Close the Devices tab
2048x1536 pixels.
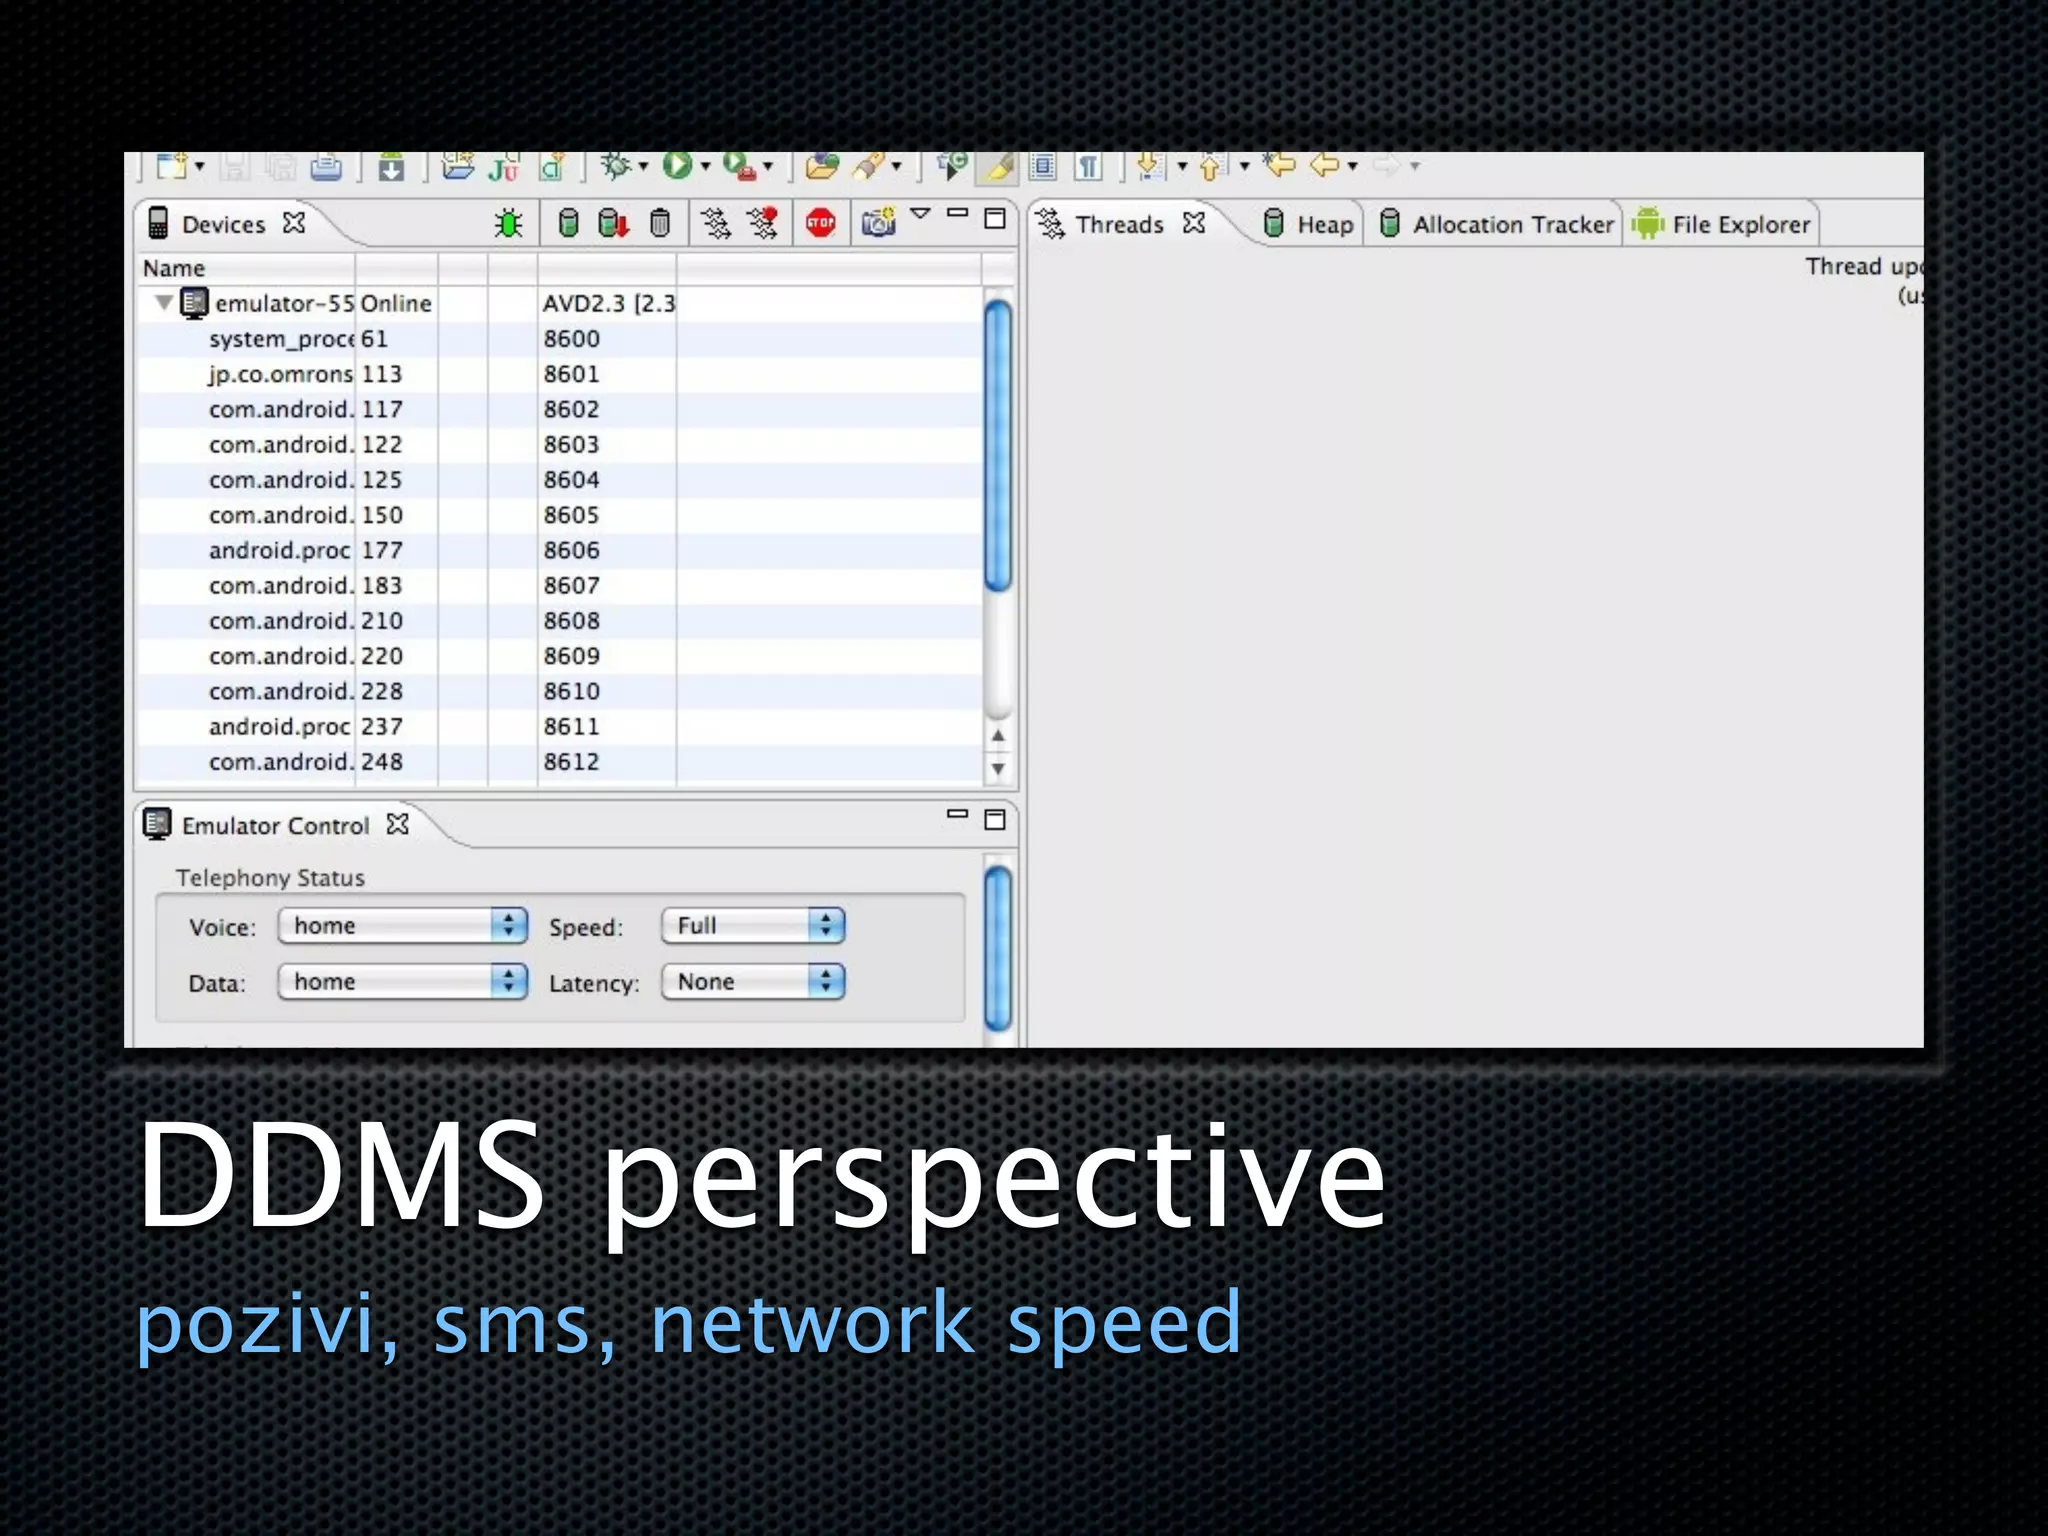pos(293,223)
